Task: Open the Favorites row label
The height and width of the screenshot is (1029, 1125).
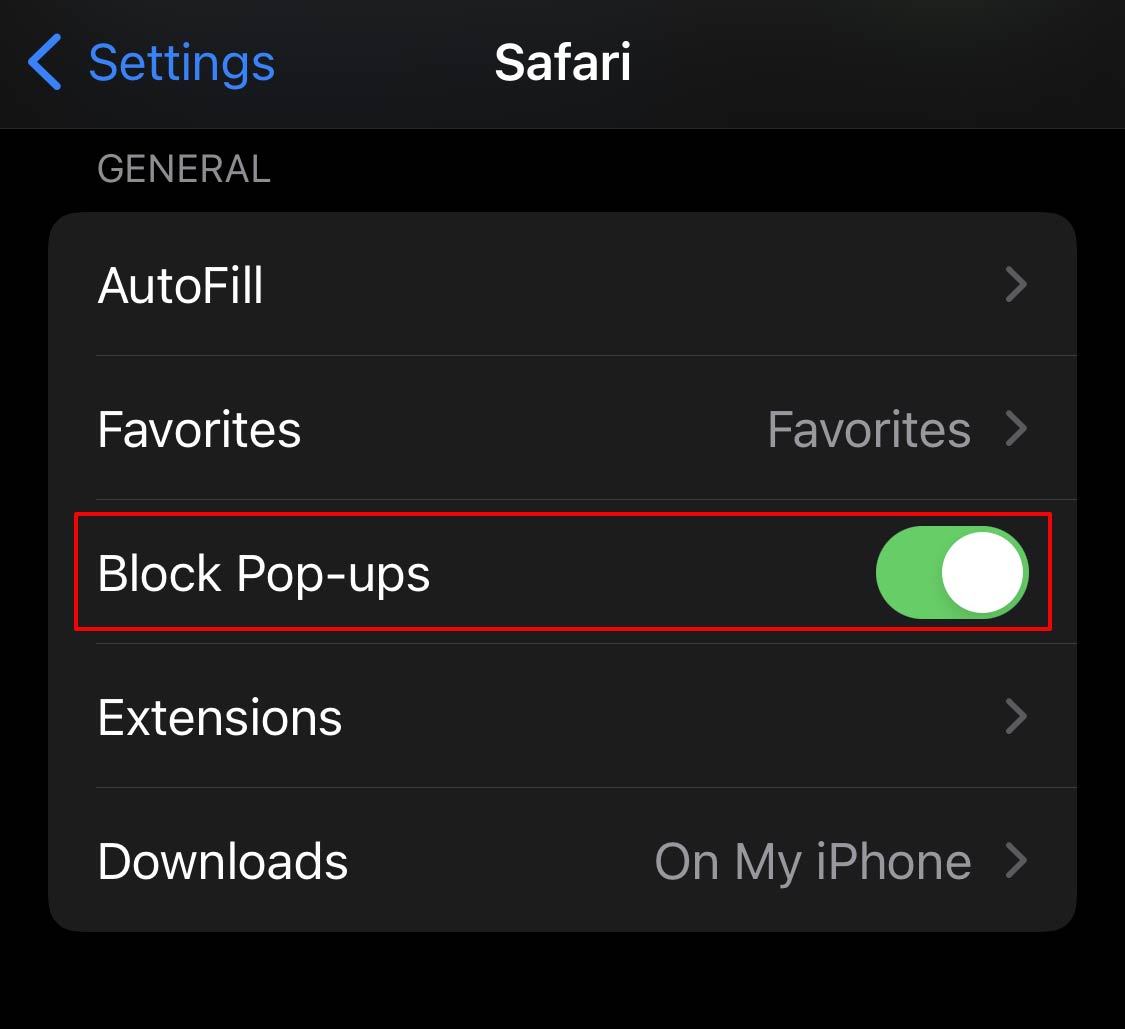Action: pyautogui.click(x=199, y=430)
